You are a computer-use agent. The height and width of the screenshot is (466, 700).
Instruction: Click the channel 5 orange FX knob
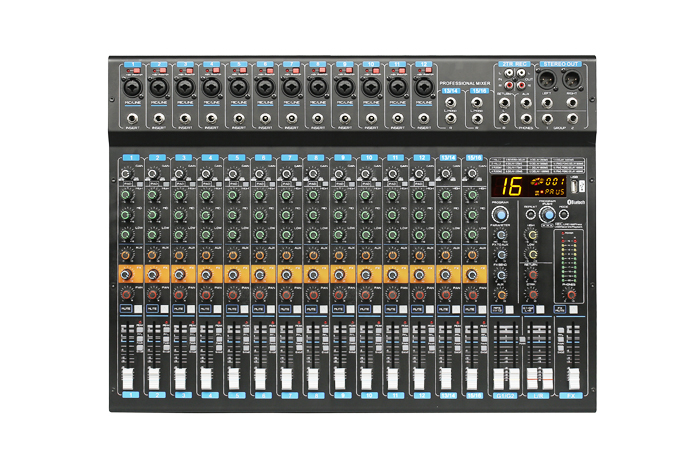[234, 273]
